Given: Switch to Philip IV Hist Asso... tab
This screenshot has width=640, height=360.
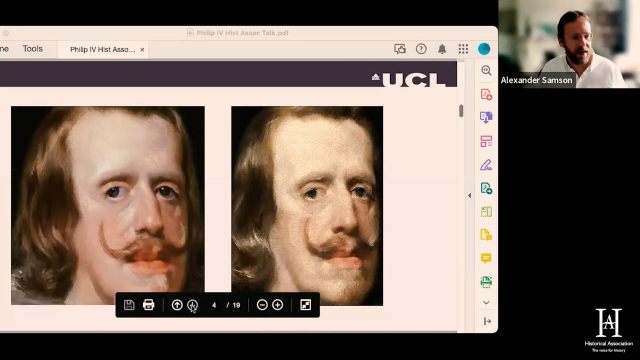Looking at the screenshot, I should [102, 49].
